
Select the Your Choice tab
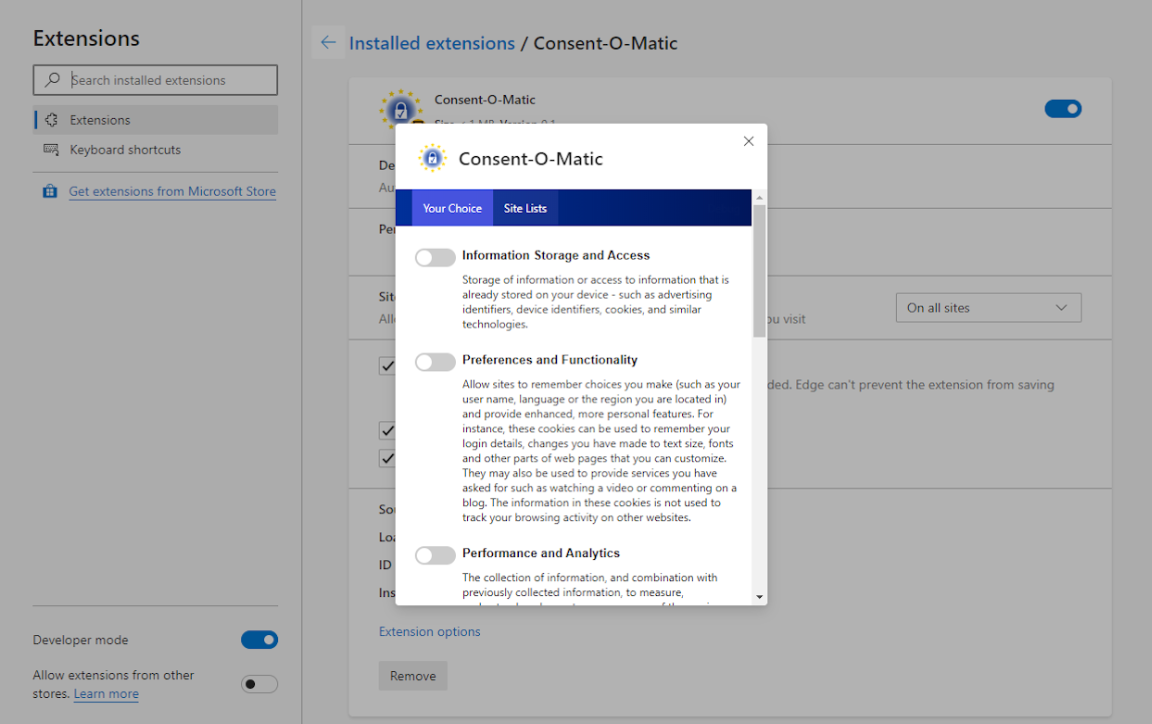(452, 208)
